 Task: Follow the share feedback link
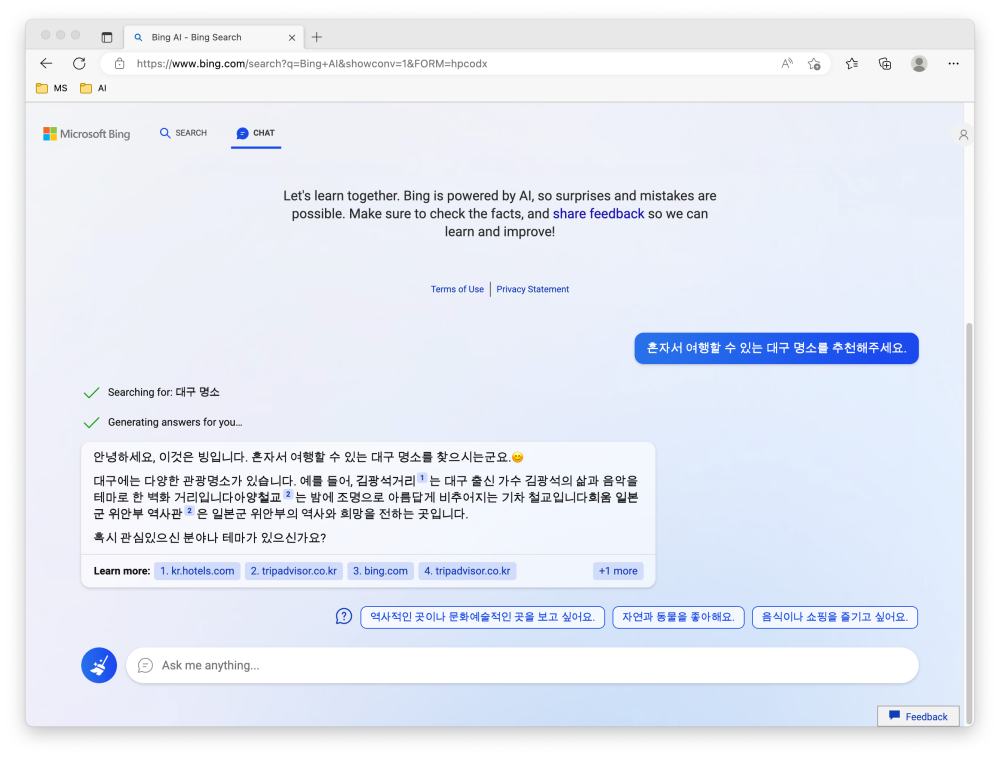tap(598, 214)
